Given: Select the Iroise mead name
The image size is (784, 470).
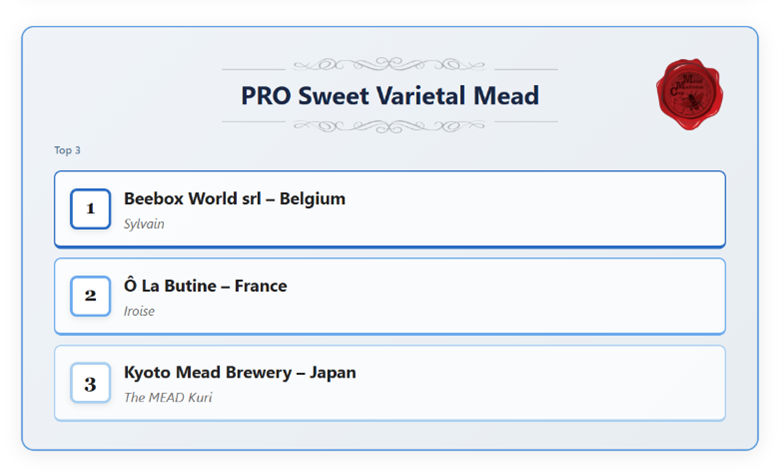Looking at the screenshot, I should click(x=139, y=311).
